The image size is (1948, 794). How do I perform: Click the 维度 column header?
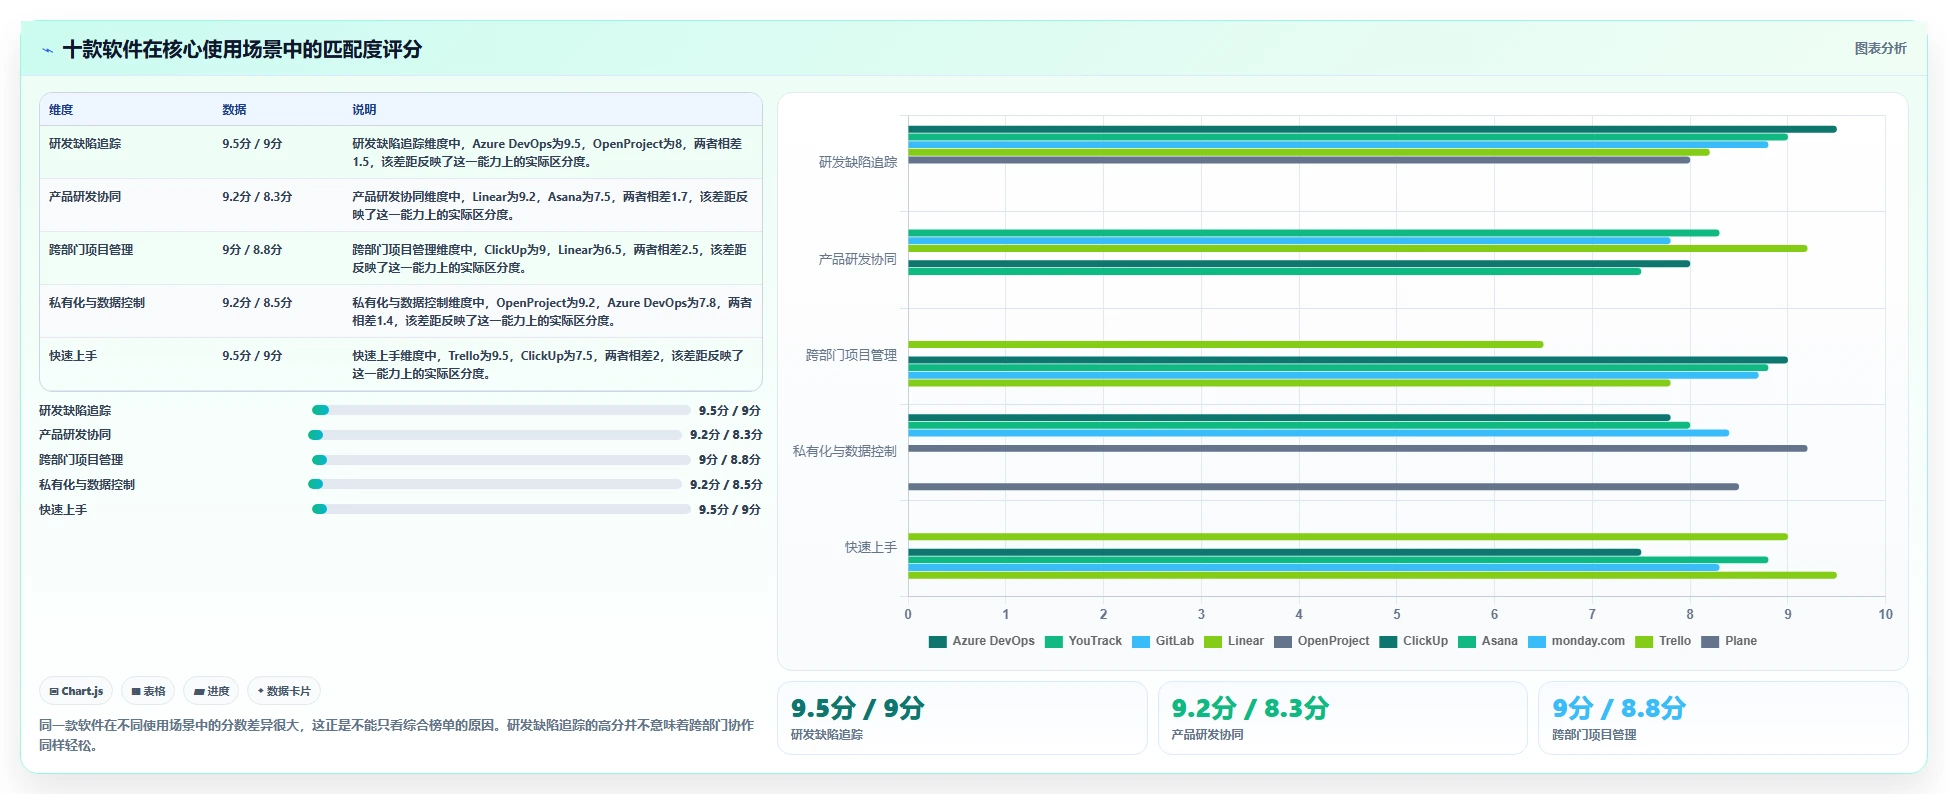(x=61, y=110)
